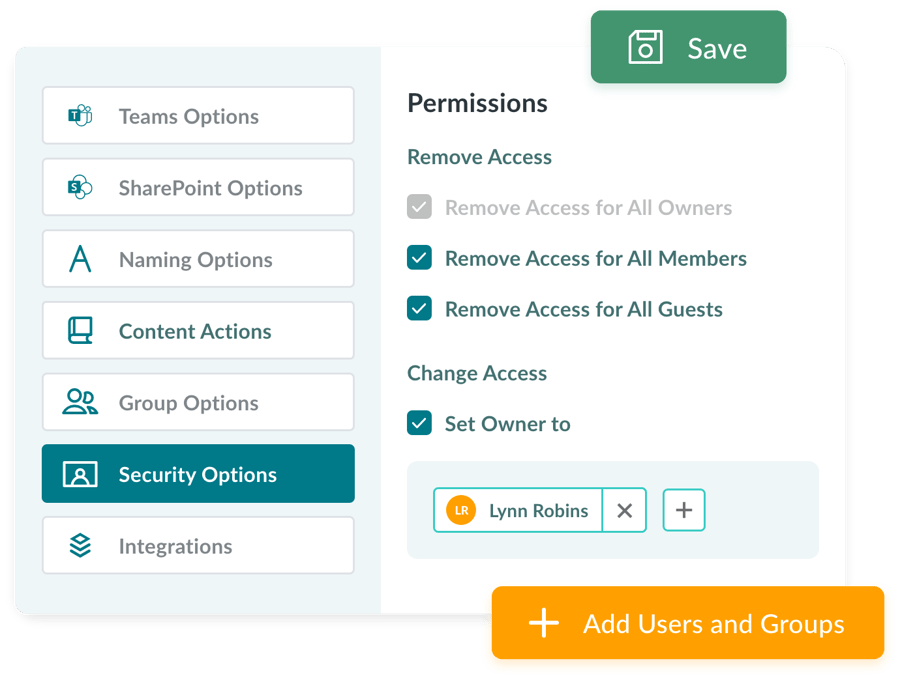Open the Teams Options tab
The width and height of the screenshot is (900, 680).
coord(198,115)
